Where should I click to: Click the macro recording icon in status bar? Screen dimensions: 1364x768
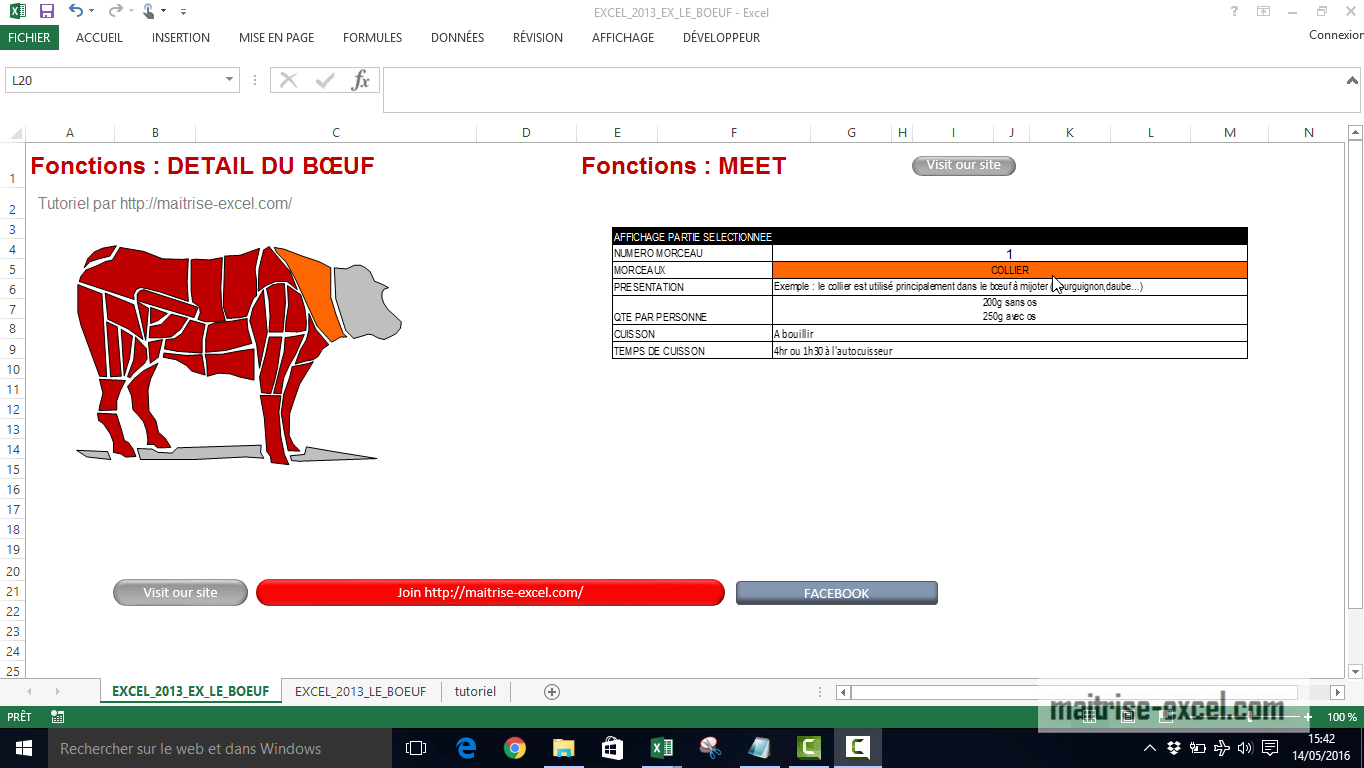tap(58, 717)
